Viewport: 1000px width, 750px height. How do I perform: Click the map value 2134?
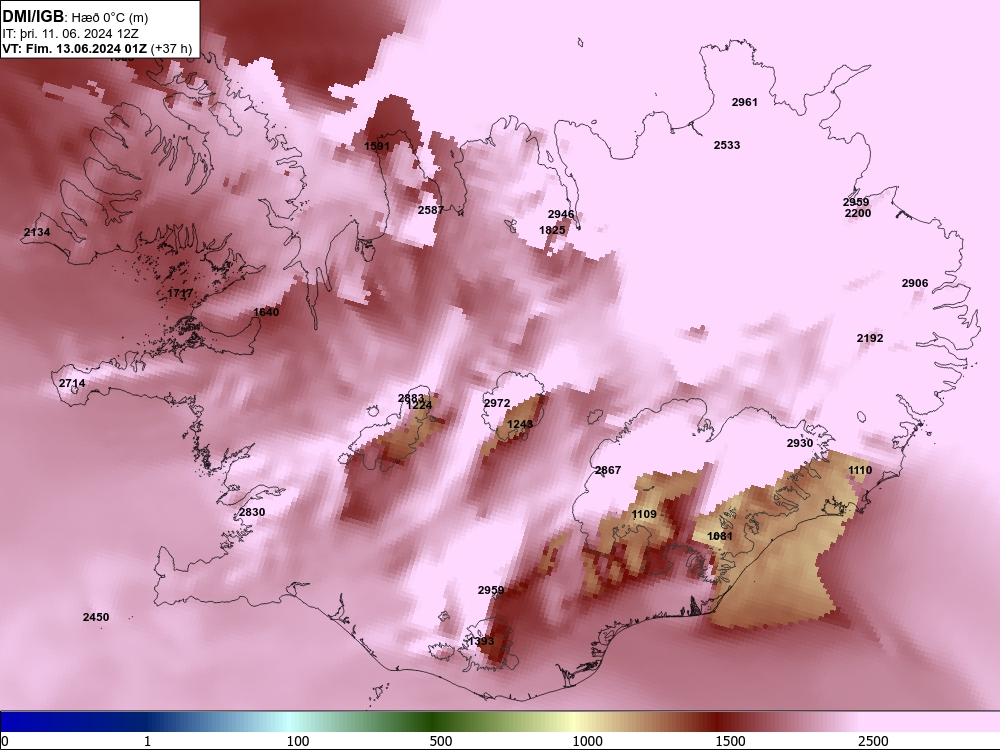(x=37, y=232)
